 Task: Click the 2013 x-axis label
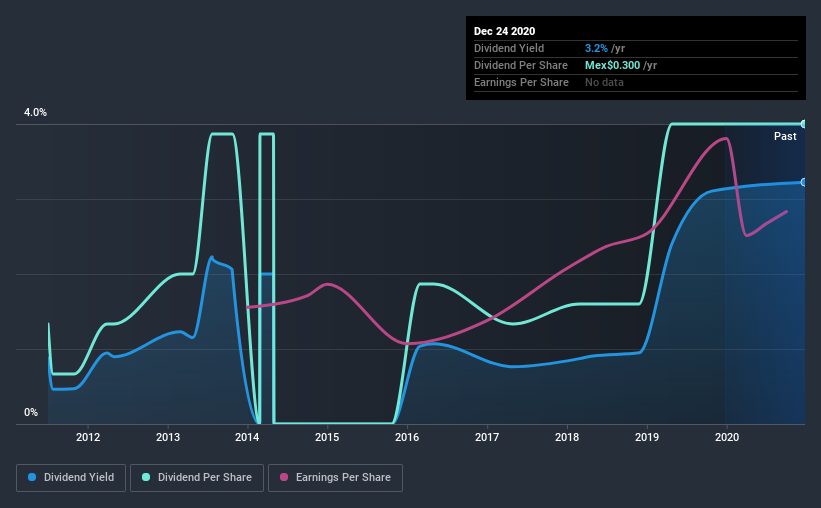(168, 437)
